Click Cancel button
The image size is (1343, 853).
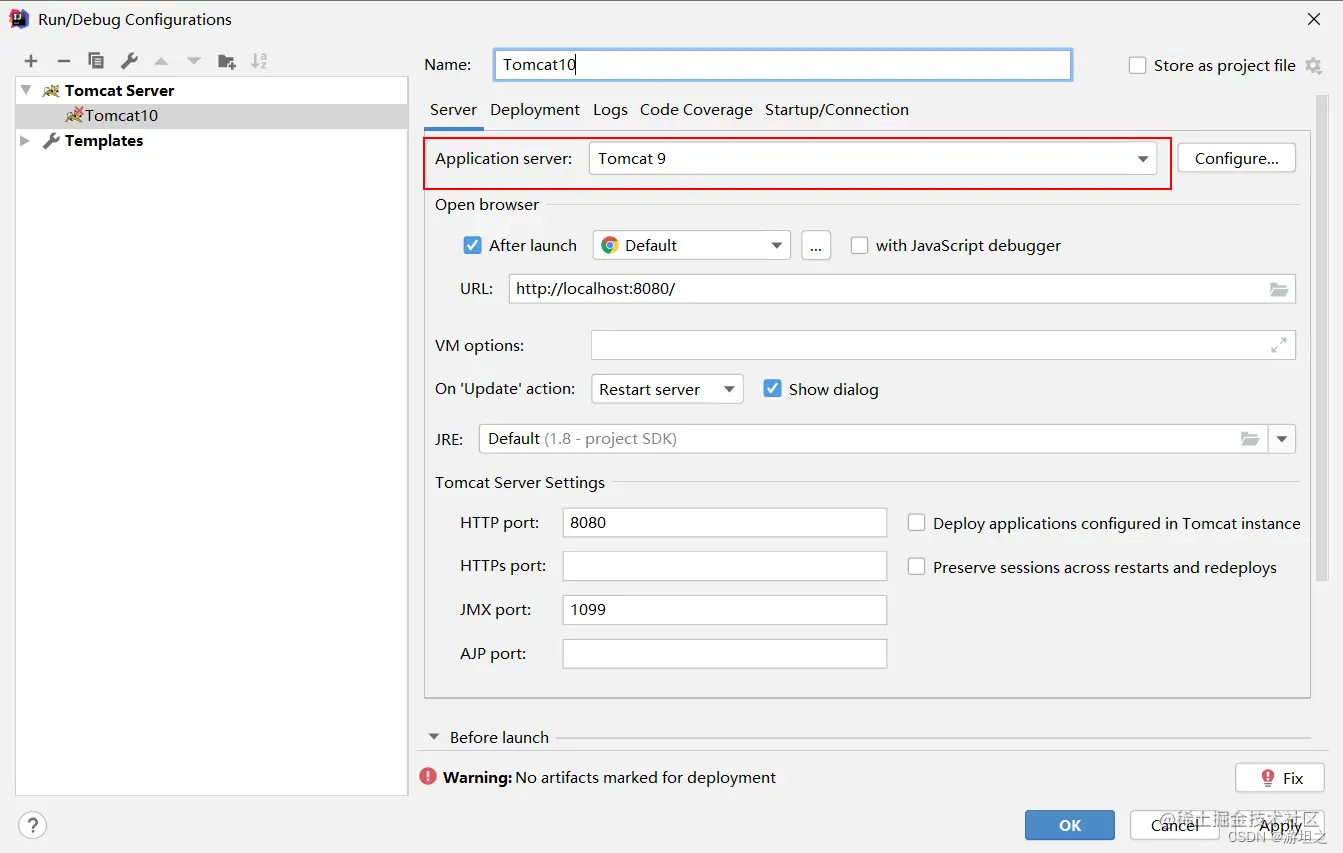(x=1175, y=825)
